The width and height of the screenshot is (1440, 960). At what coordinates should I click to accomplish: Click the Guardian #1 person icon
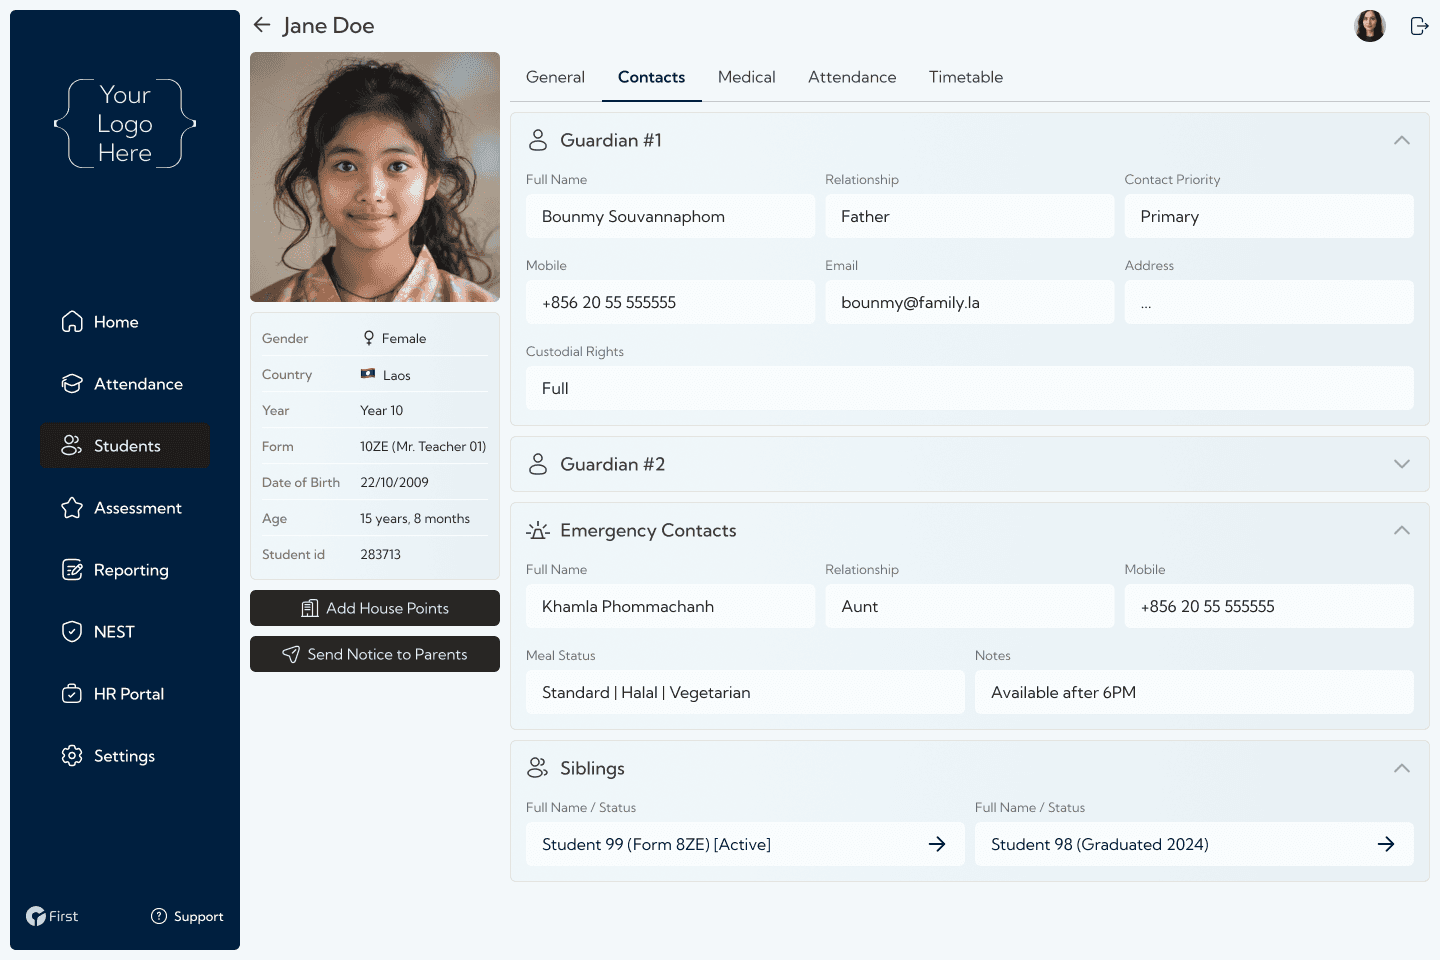[538, 140]
